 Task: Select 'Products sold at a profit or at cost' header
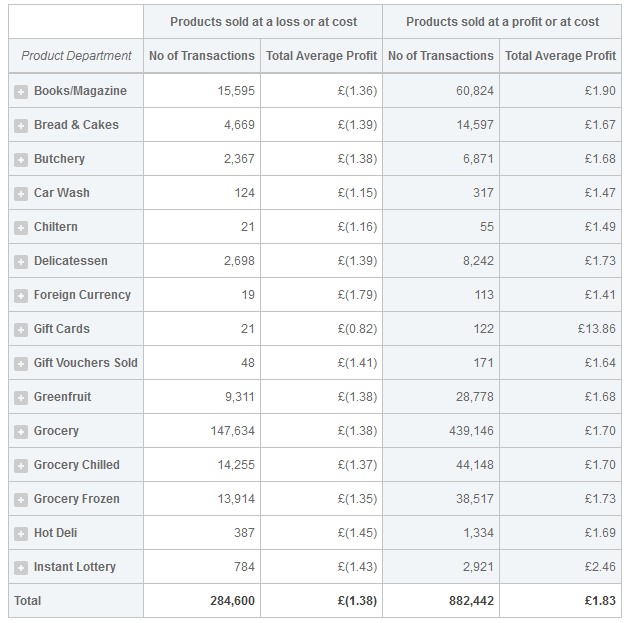(x=502, y=22)
